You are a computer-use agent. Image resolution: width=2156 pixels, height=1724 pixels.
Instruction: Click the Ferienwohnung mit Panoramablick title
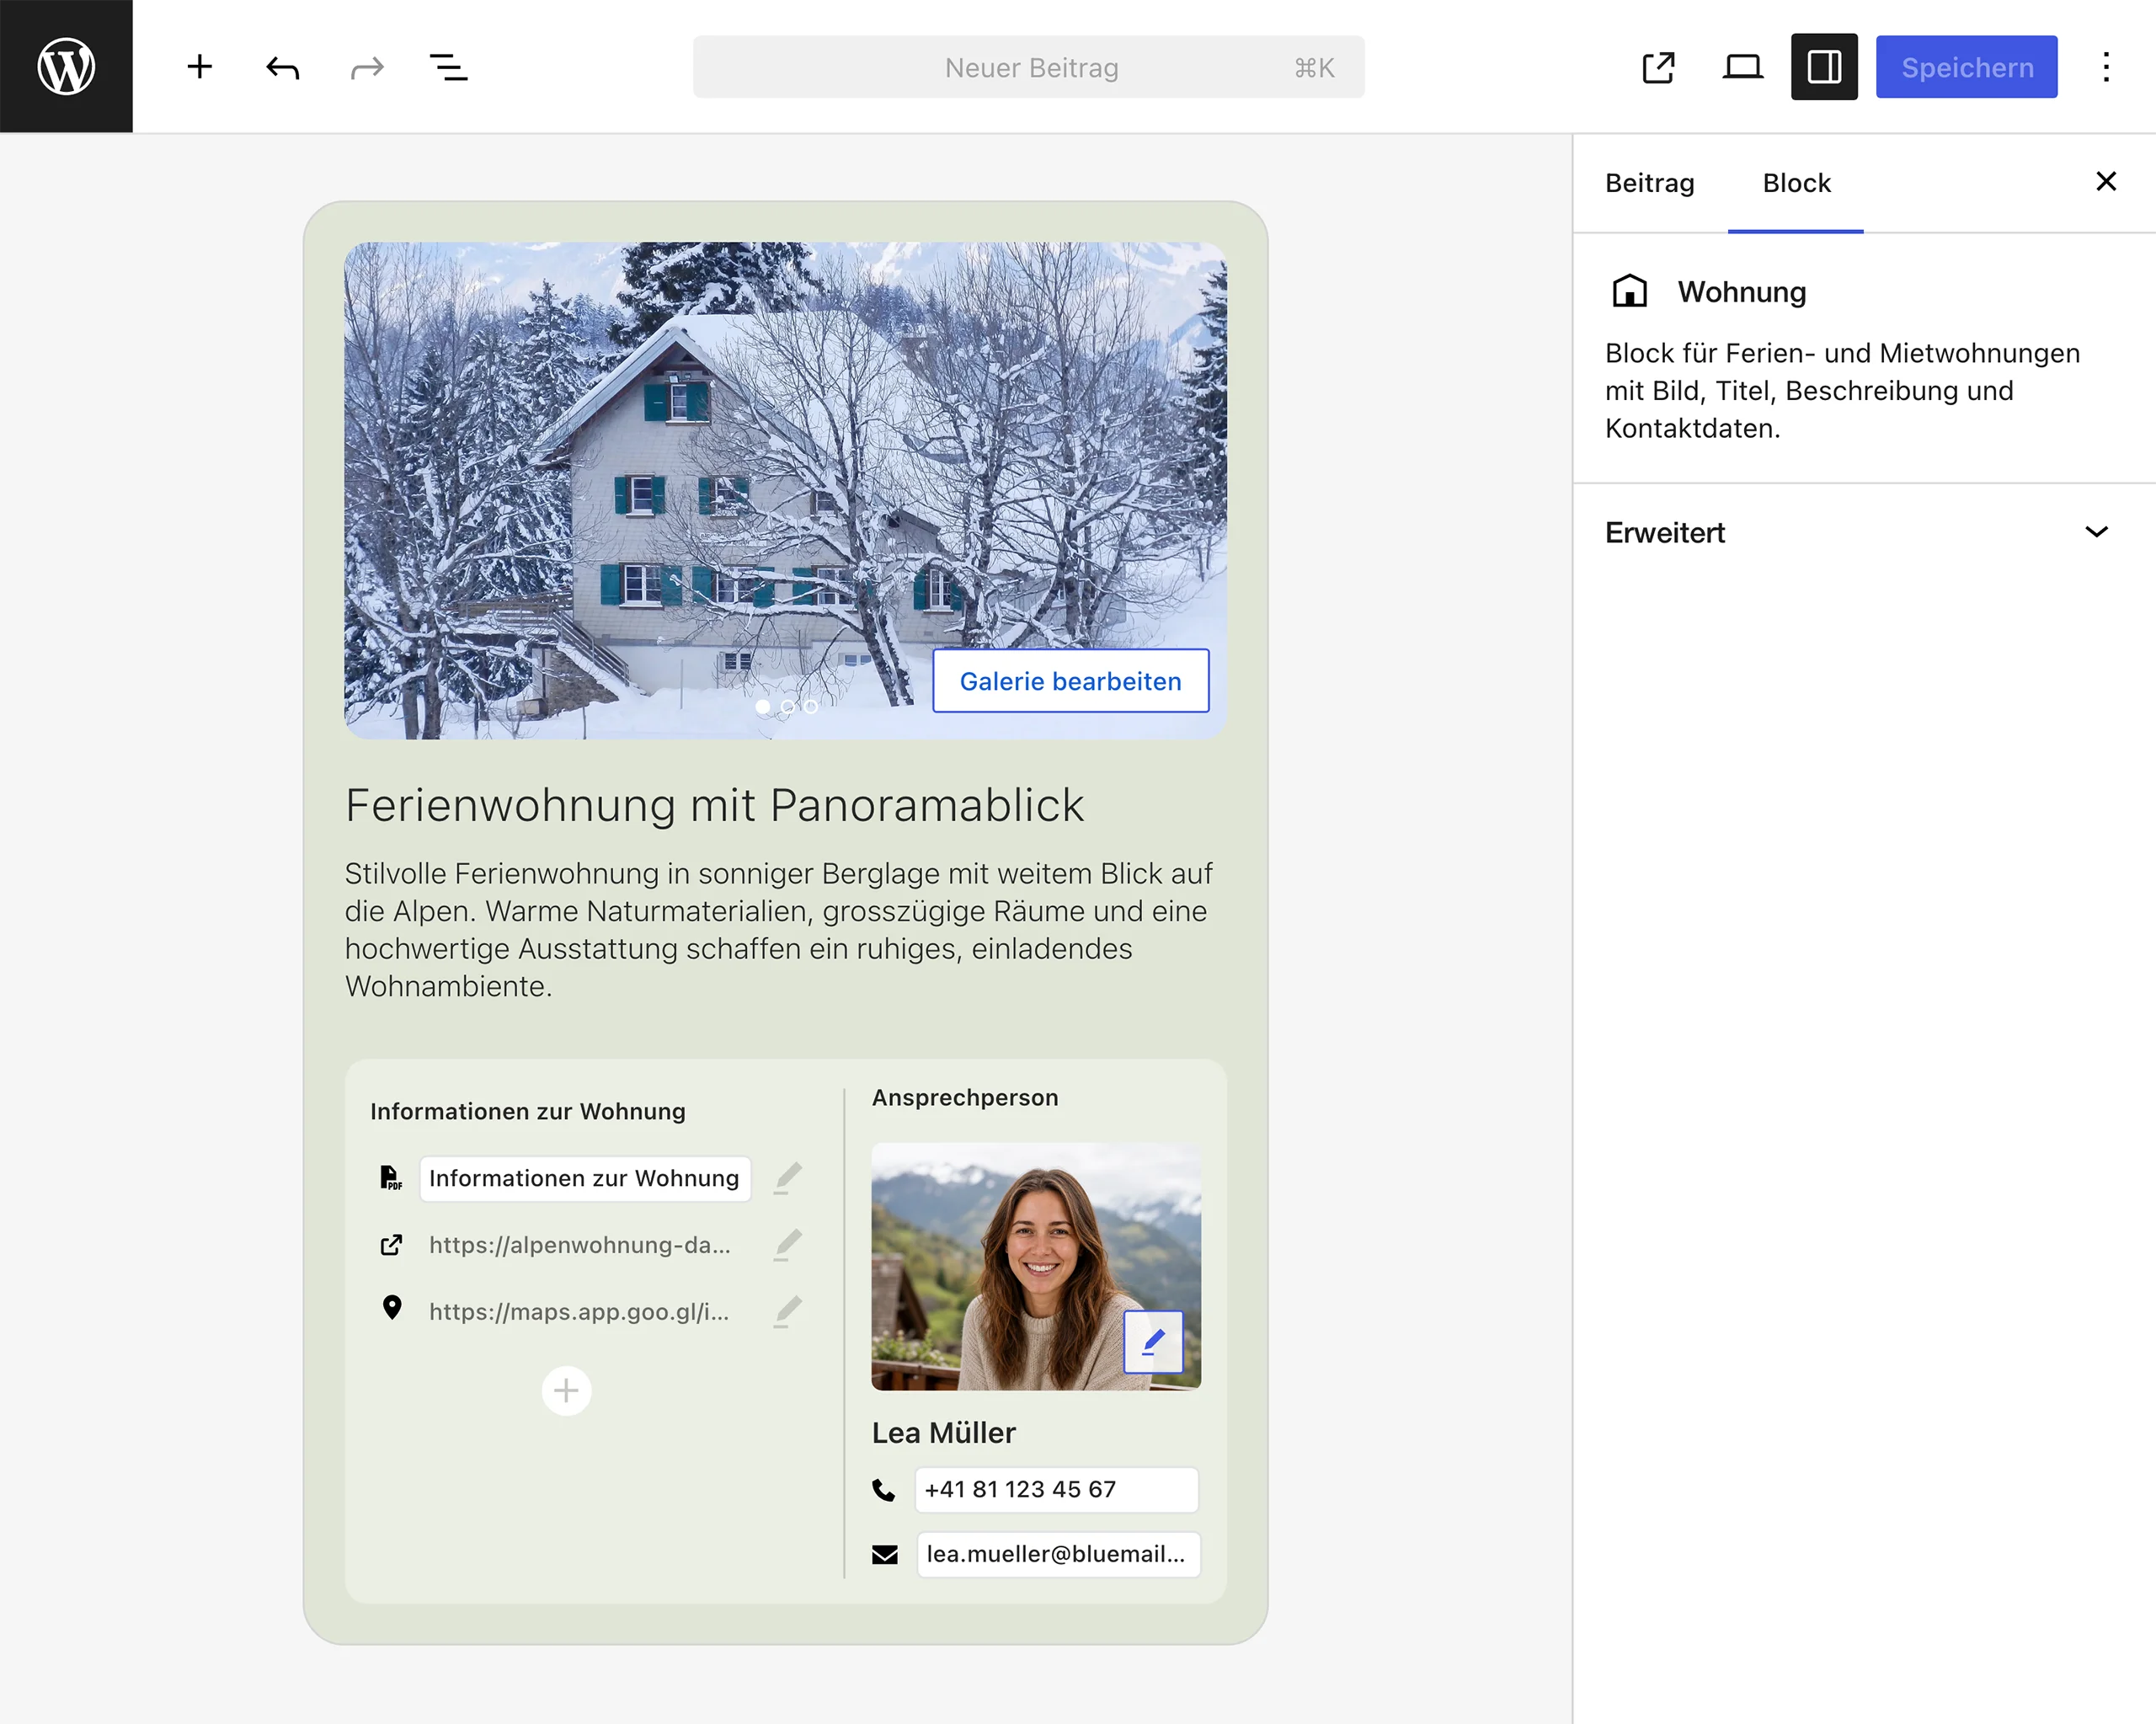tap(714, 805)
